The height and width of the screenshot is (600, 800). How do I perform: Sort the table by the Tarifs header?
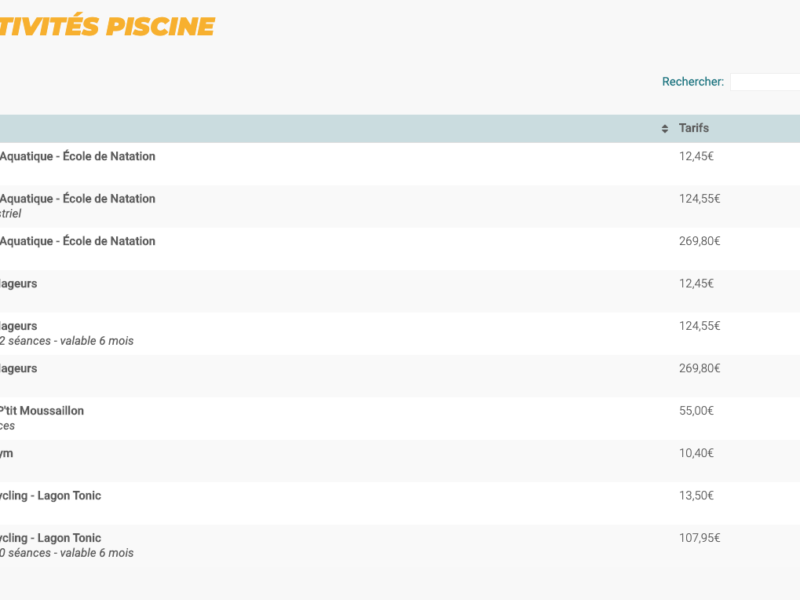coord(694,128)
